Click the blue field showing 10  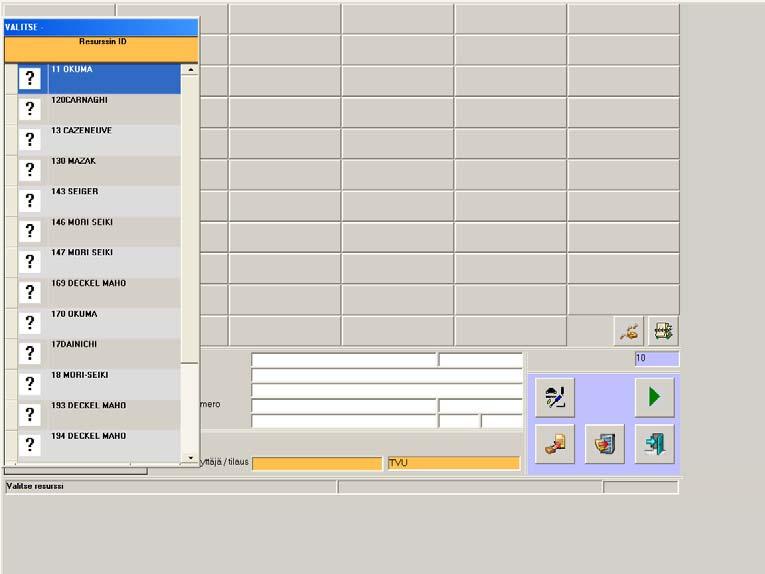657,358
